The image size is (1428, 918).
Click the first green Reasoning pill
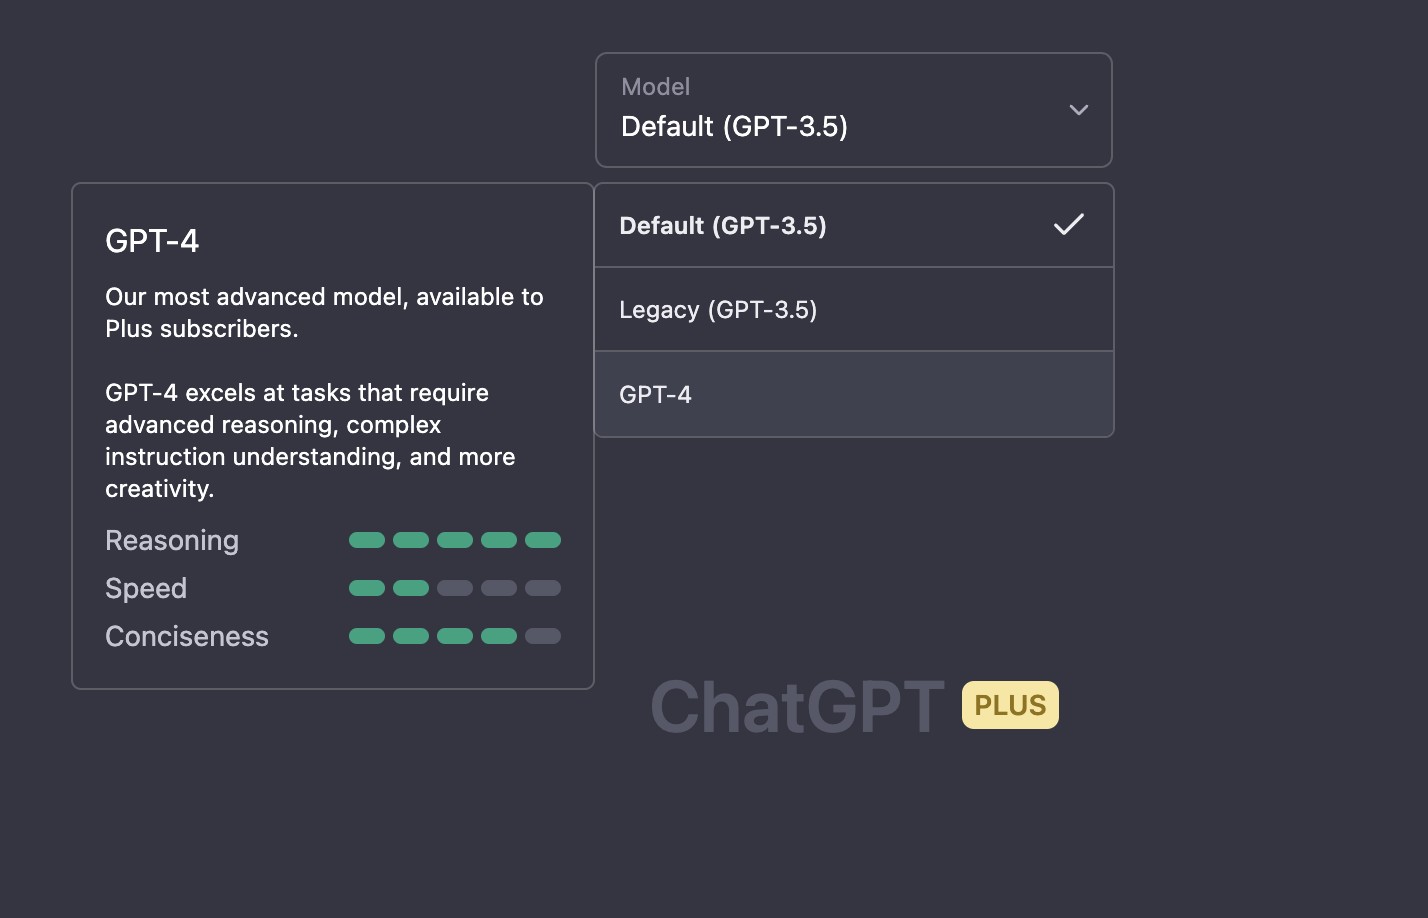click(367, 540)
